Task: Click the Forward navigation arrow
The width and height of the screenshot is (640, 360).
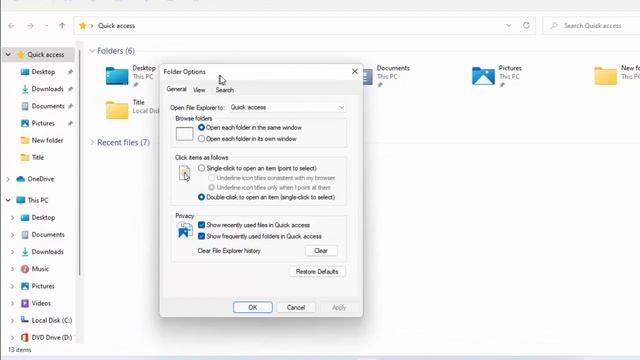Action: (30, 26)
